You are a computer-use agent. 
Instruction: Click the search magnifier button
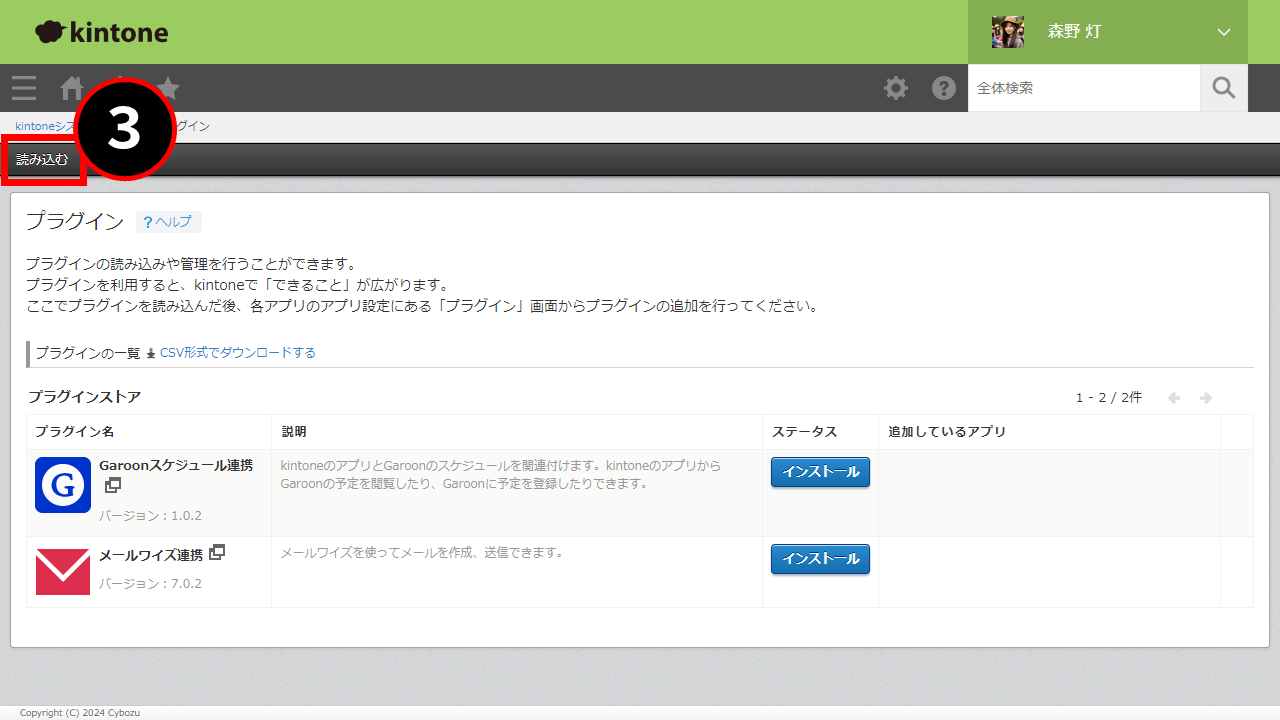pyautogui.click(x=1224, y=88)
